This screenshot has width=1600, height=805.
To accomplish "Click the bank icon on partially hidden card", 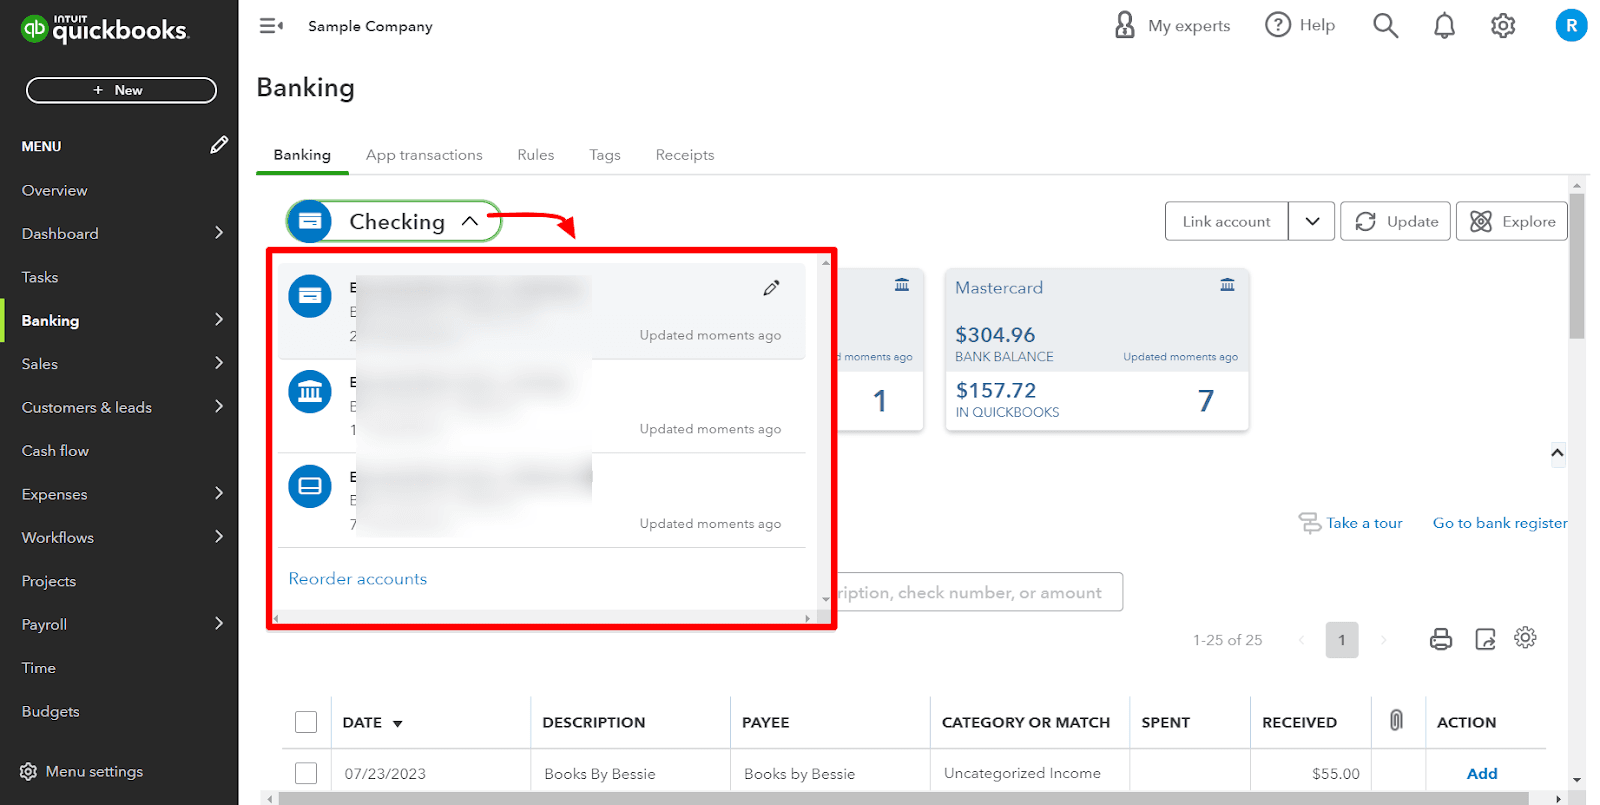I will click(902, 285).
